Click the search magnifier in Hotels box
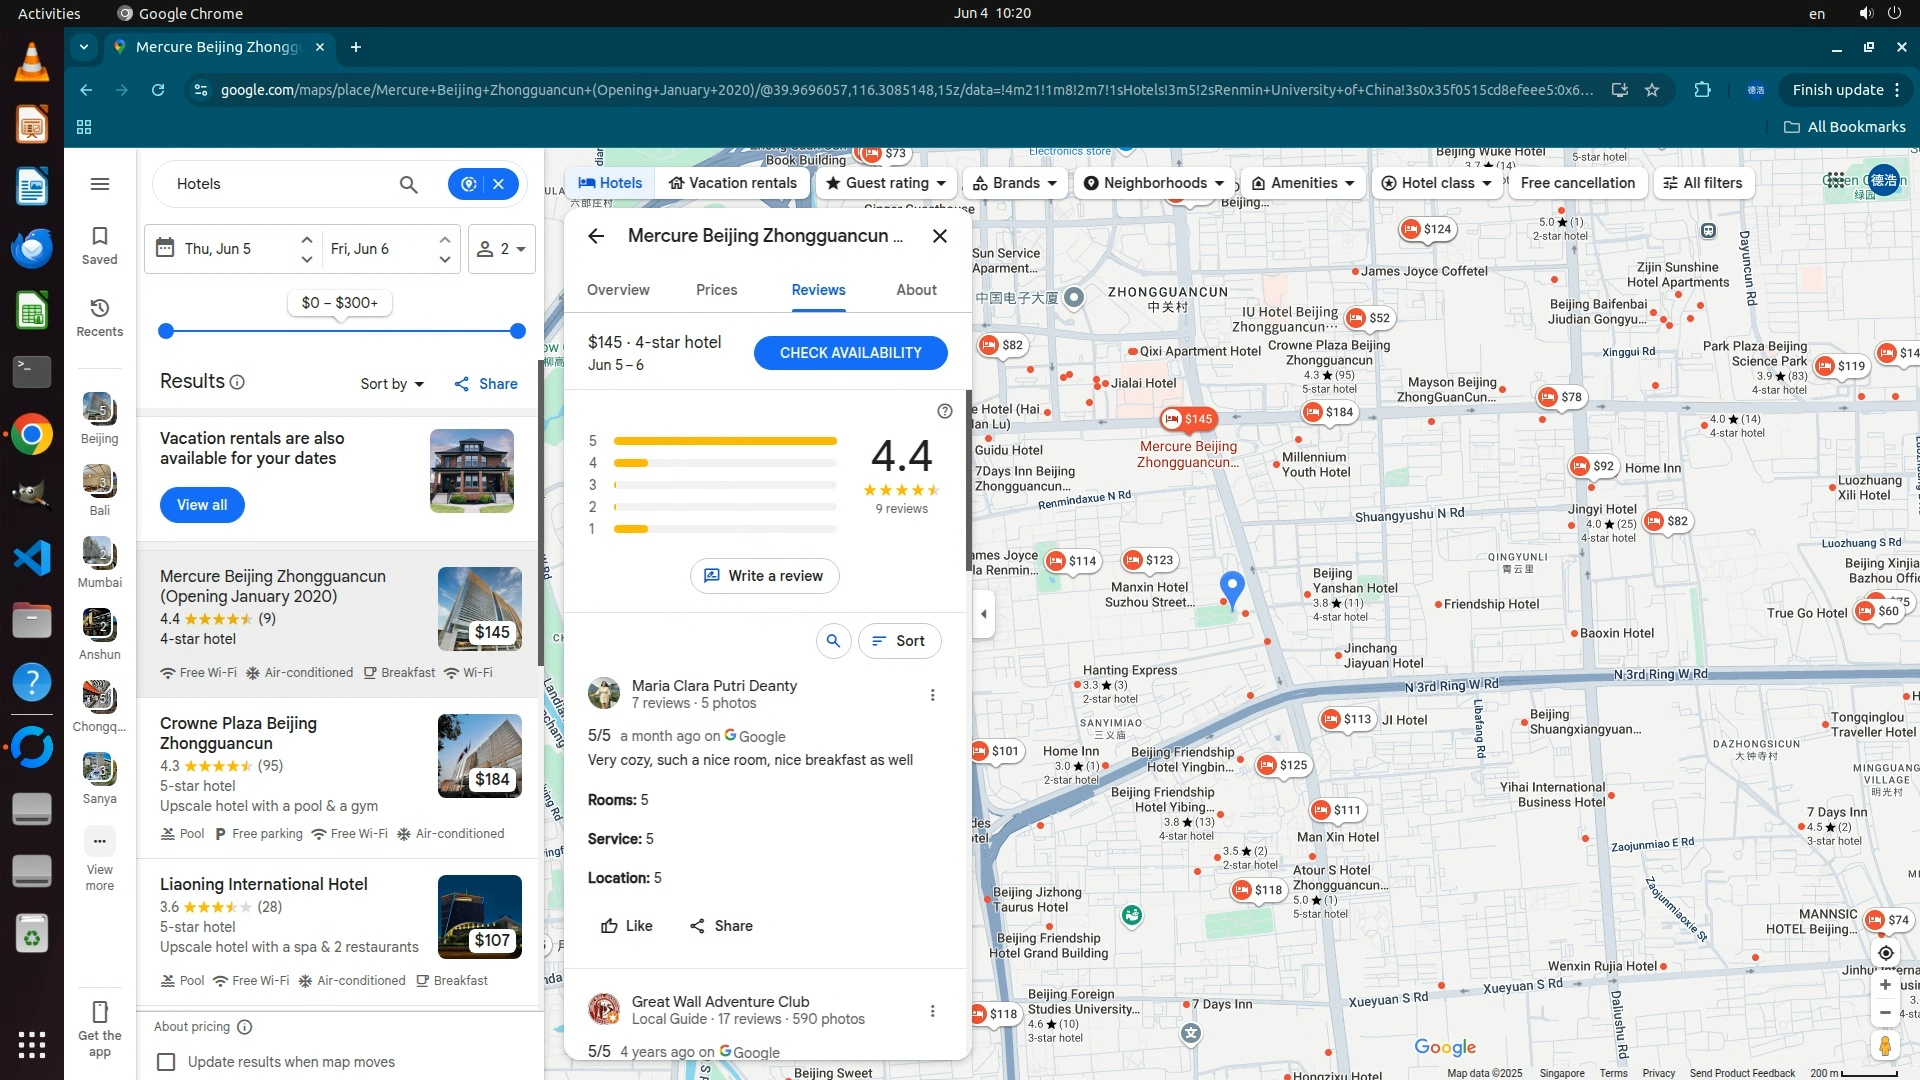 pos(408,184)
